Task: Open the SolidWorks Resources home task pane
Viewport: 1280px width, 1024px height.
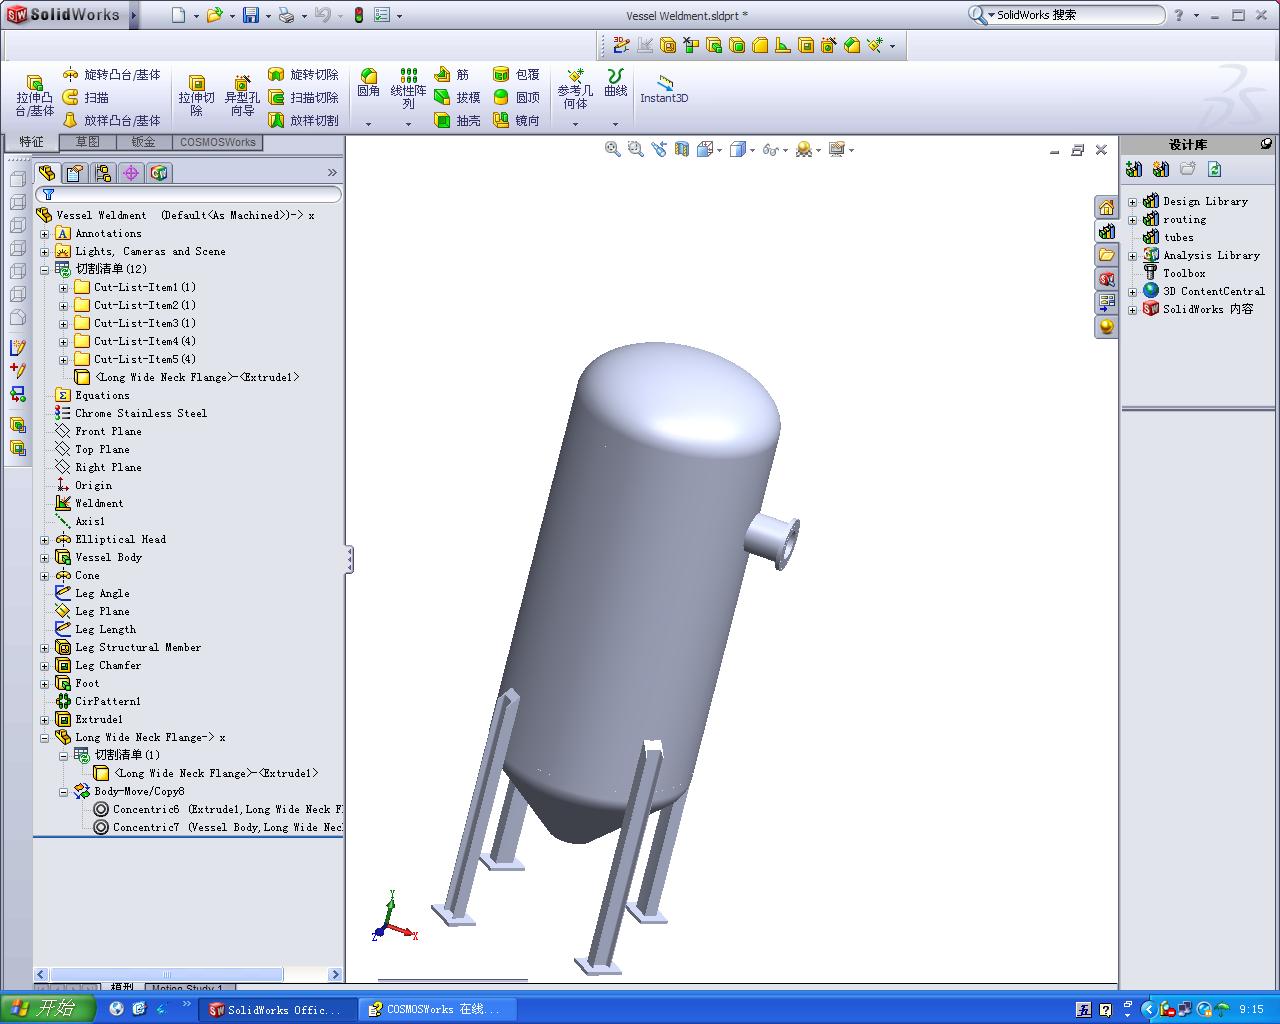Action: tap(1106, 208)
